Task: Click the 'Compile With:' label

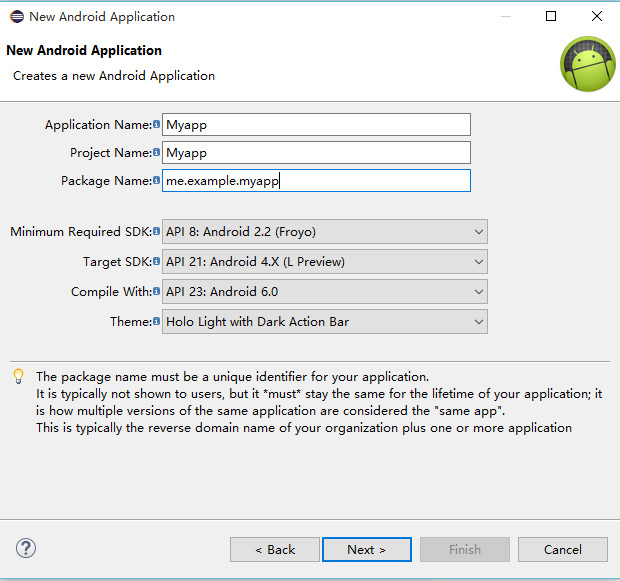Action: tap(112, 291)
